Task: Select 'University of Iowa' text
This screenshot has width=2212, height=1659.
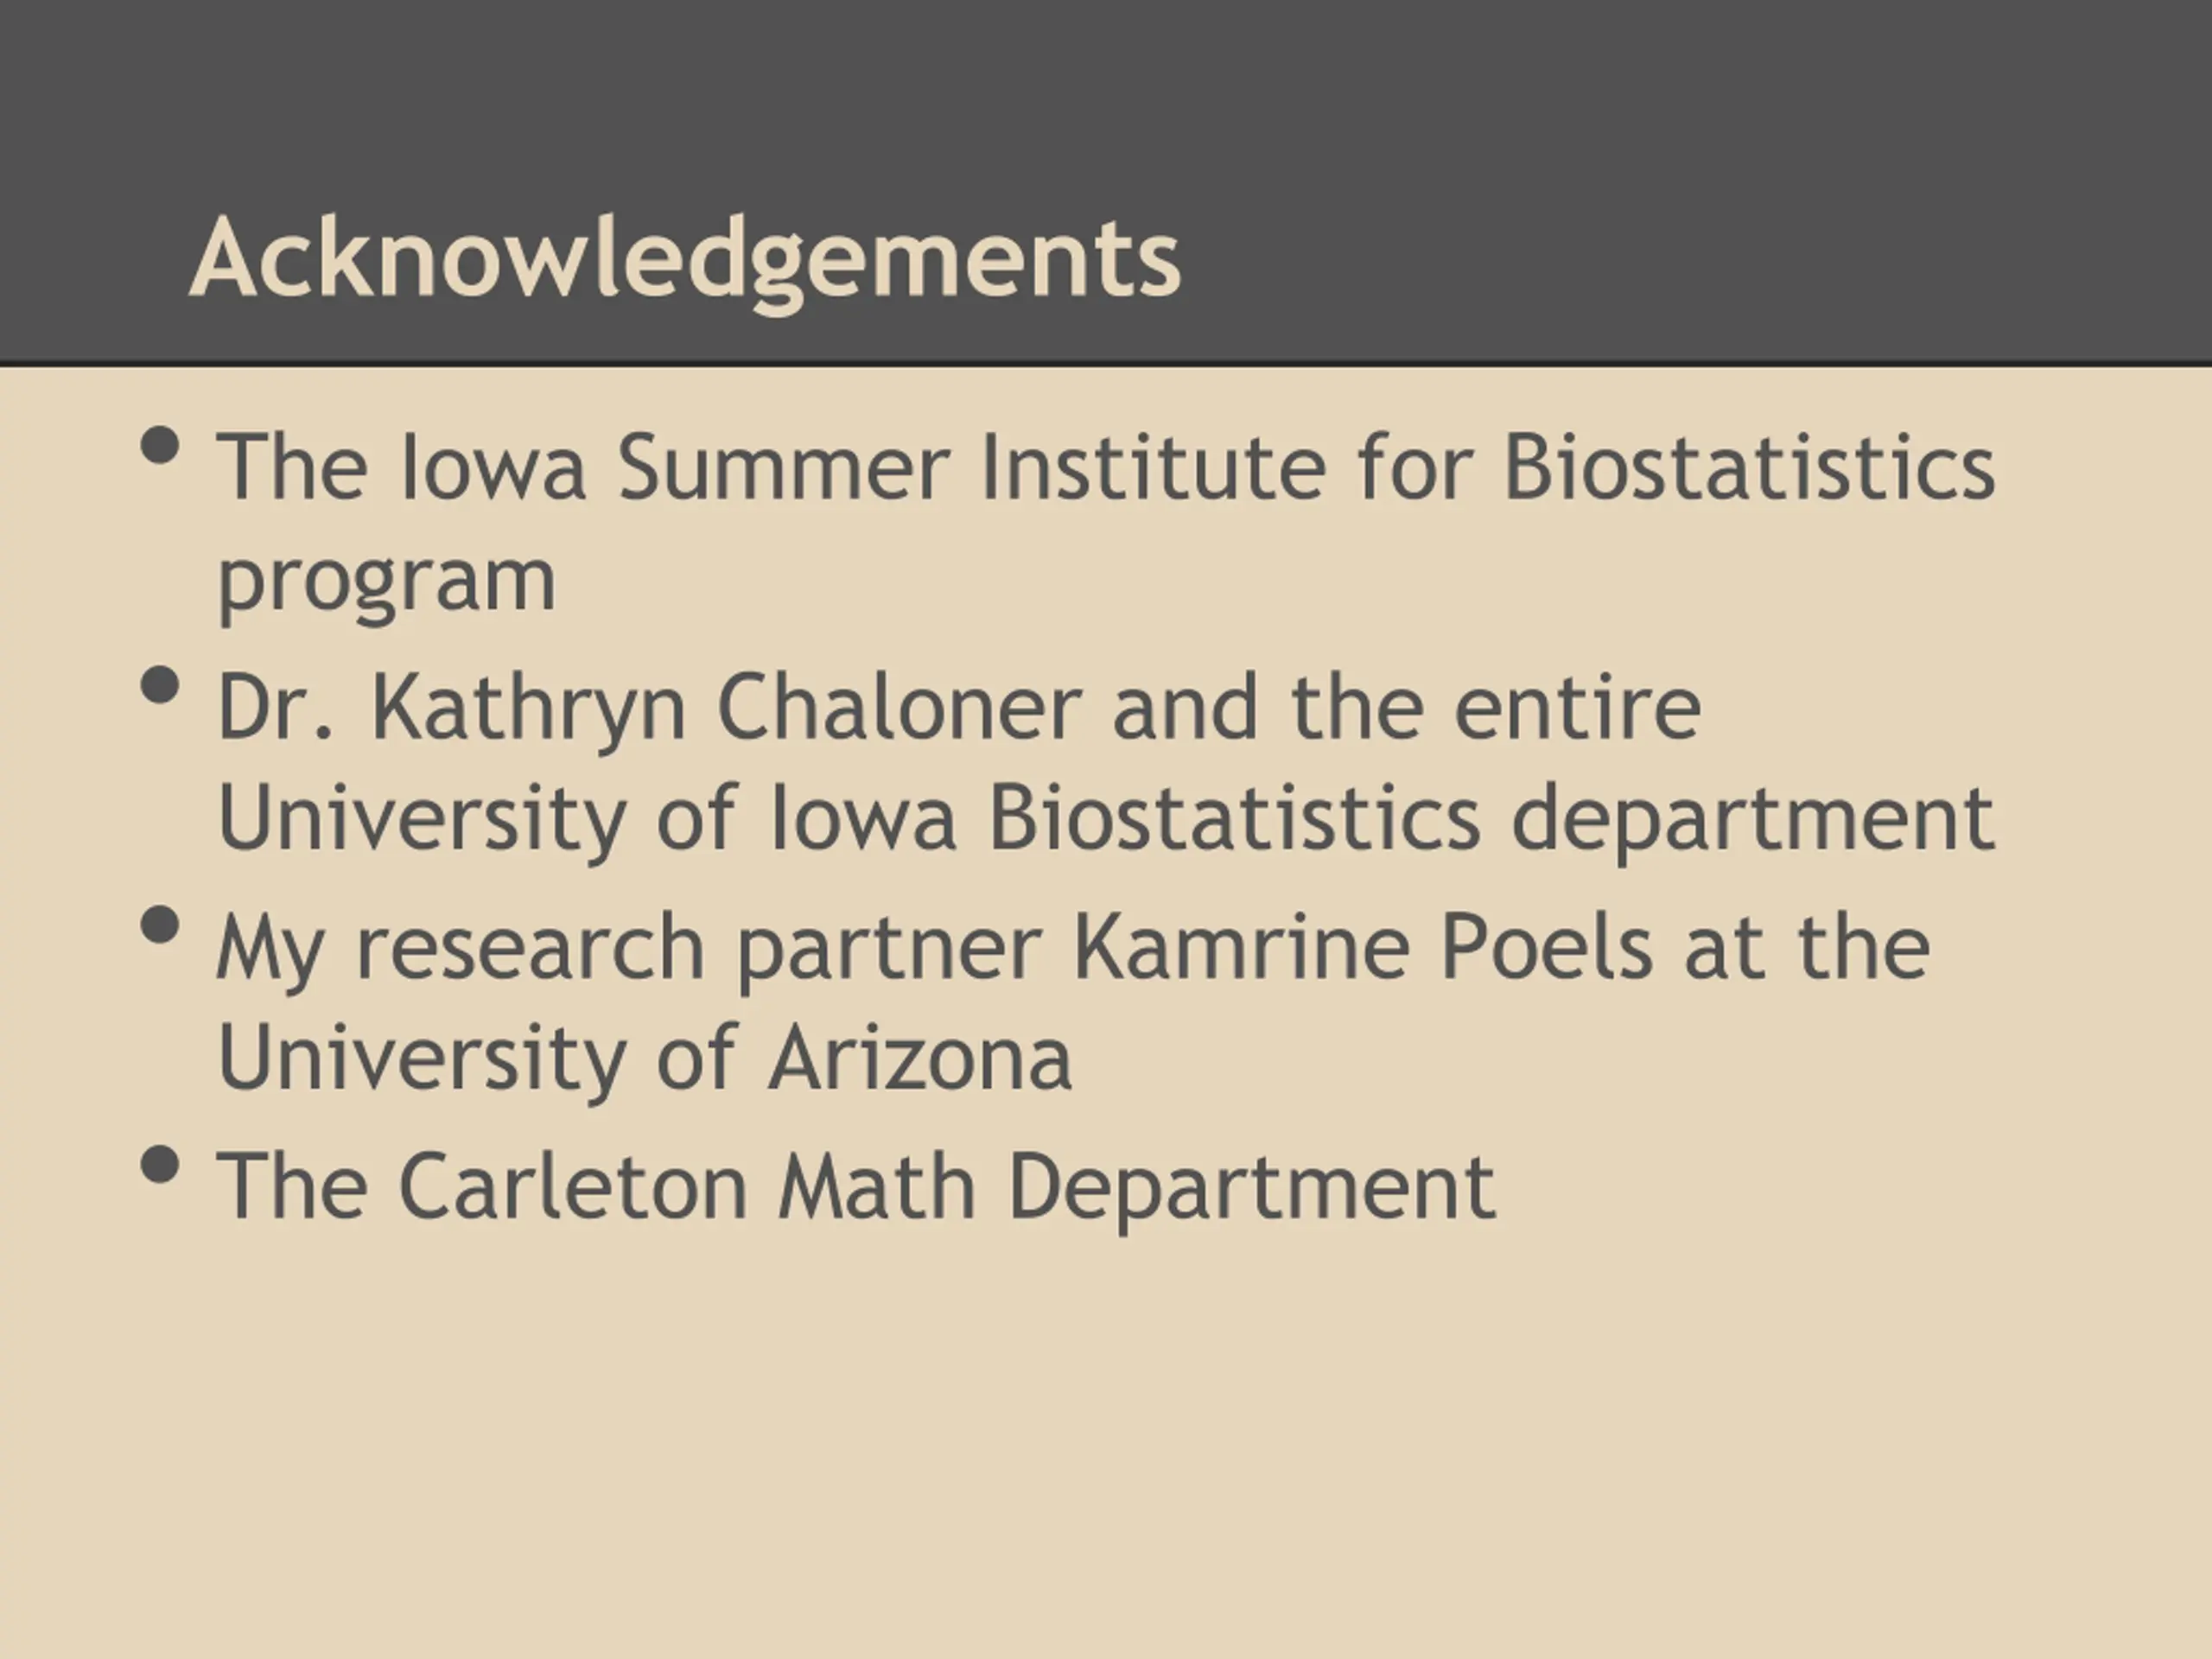Action: click(x=586, y=819)
